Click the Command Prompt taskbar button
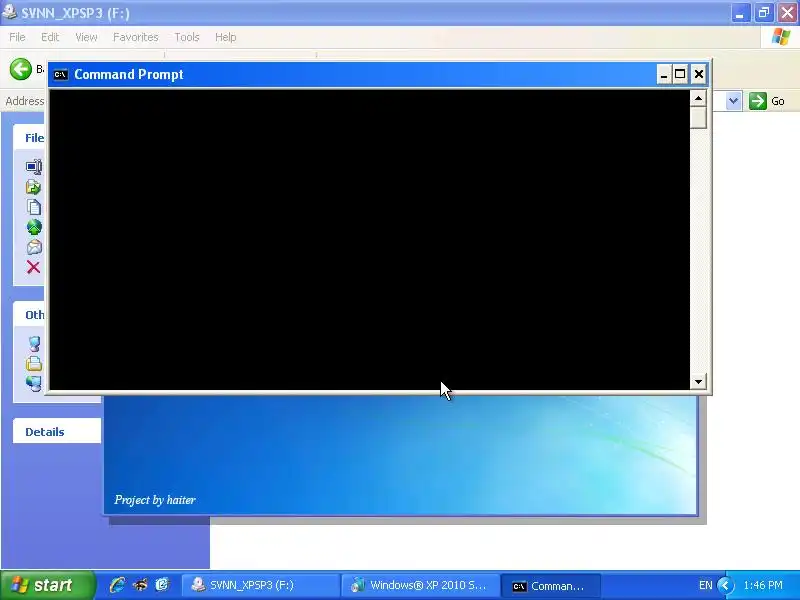800x600 pixels. (x=551, y=586)
